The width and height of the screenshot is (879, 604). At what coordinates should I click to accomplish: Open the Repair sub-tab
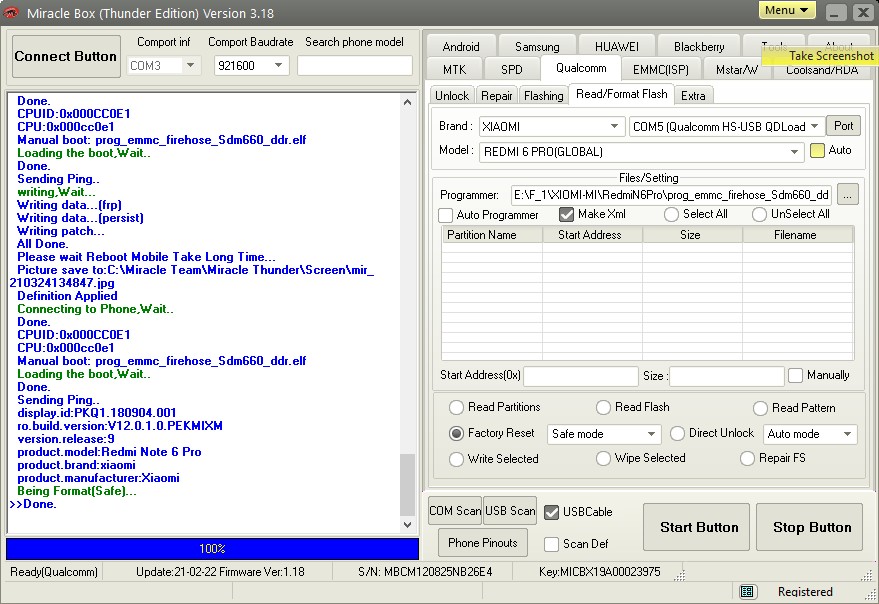click(497, 95)
